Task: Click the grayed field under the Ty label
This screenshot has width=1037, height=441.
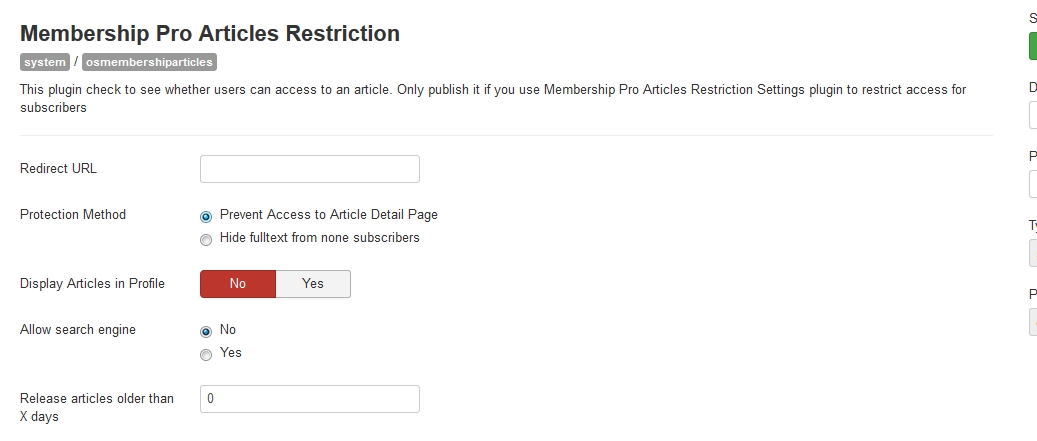Action: coord(1033,253)
